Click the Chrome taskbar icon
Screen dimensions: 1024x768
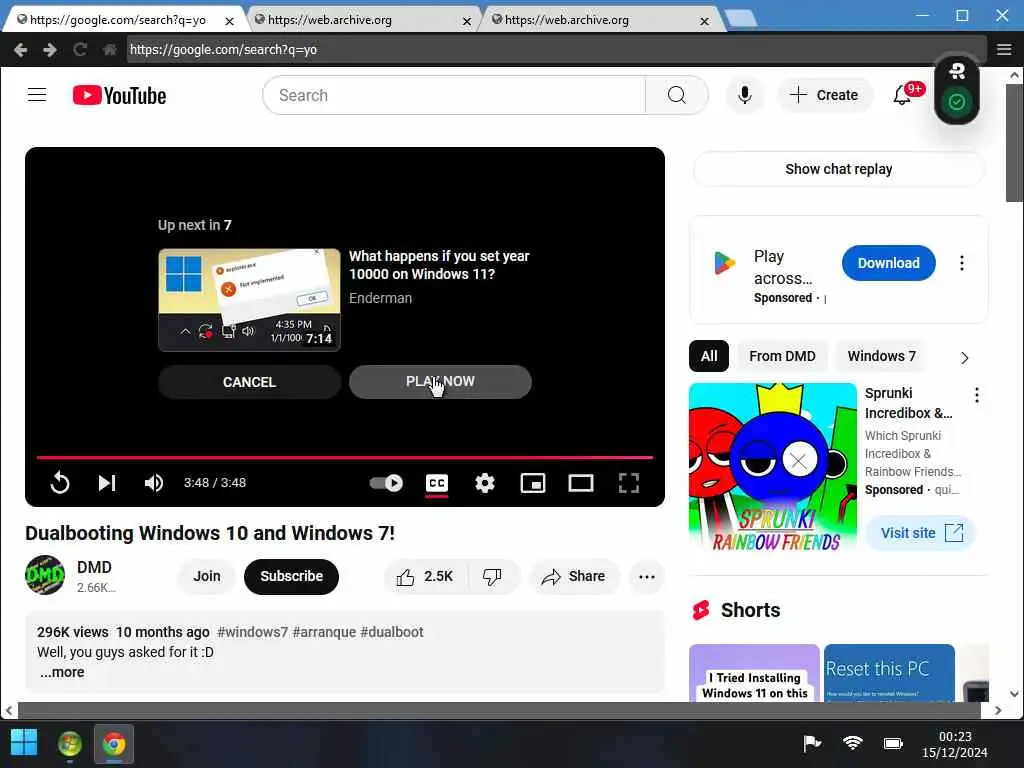pyautogui.click(x=114, y=744)
